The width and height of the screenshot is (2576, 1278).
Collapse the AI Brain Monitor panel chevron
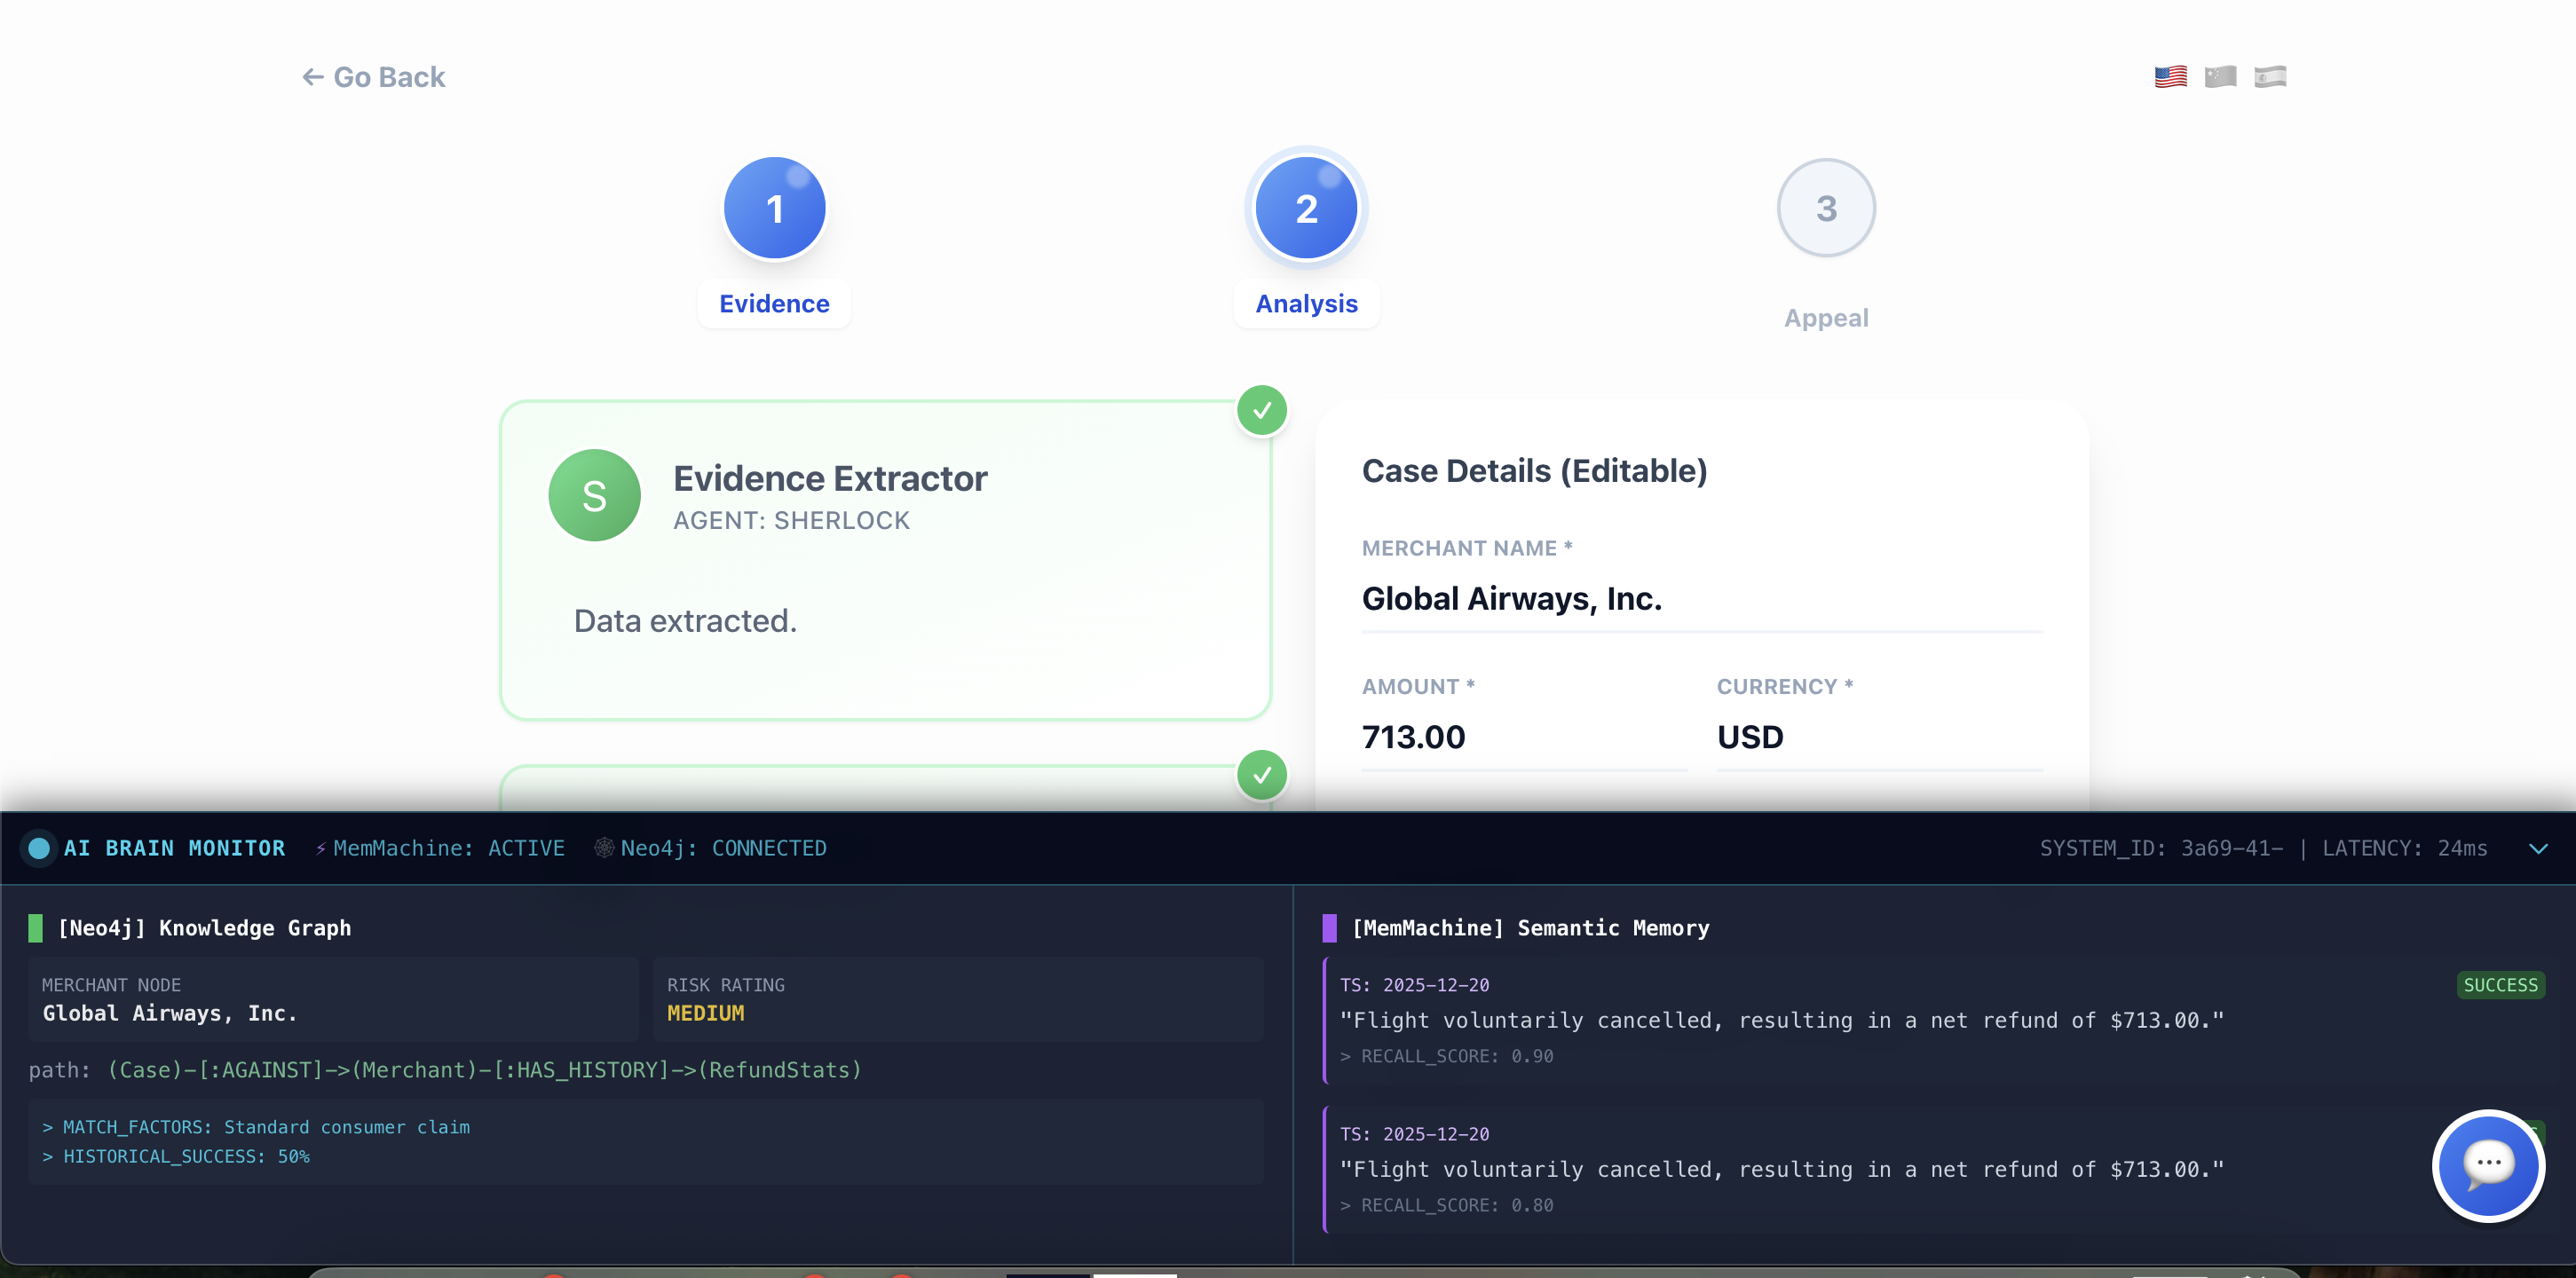(x=2538, y=849)
